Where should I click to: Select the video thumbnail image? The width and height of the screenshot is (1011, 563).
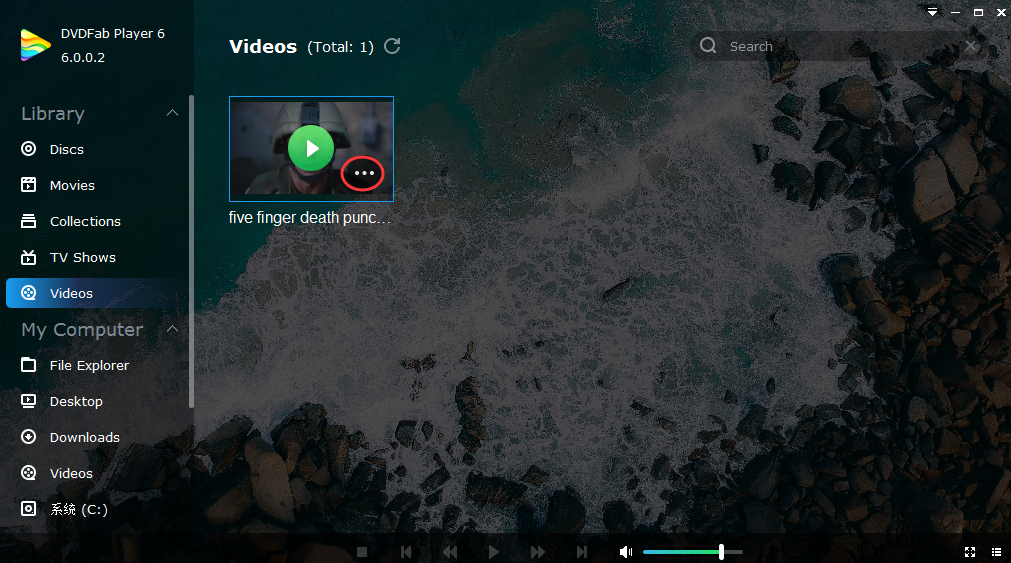point(311,149)
